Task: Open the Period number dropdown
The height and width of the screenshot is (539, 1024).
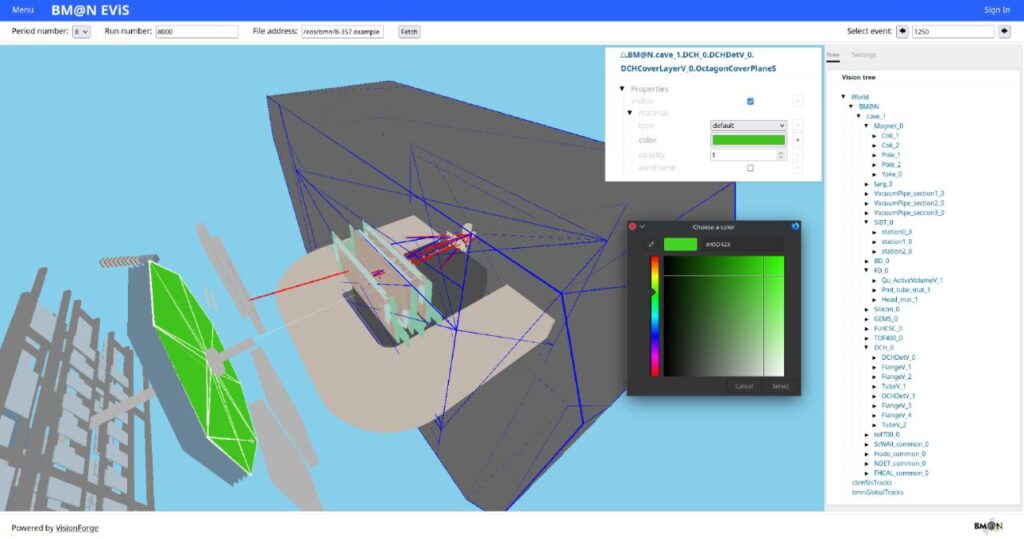Action: 81,32
